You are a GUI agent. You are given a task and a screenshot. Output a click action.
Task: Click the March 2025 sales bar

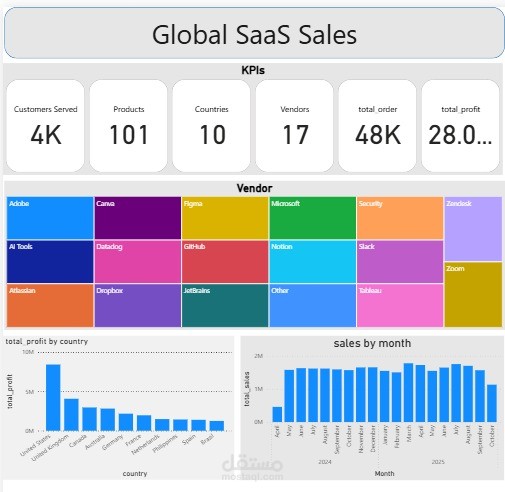(408, 393)
